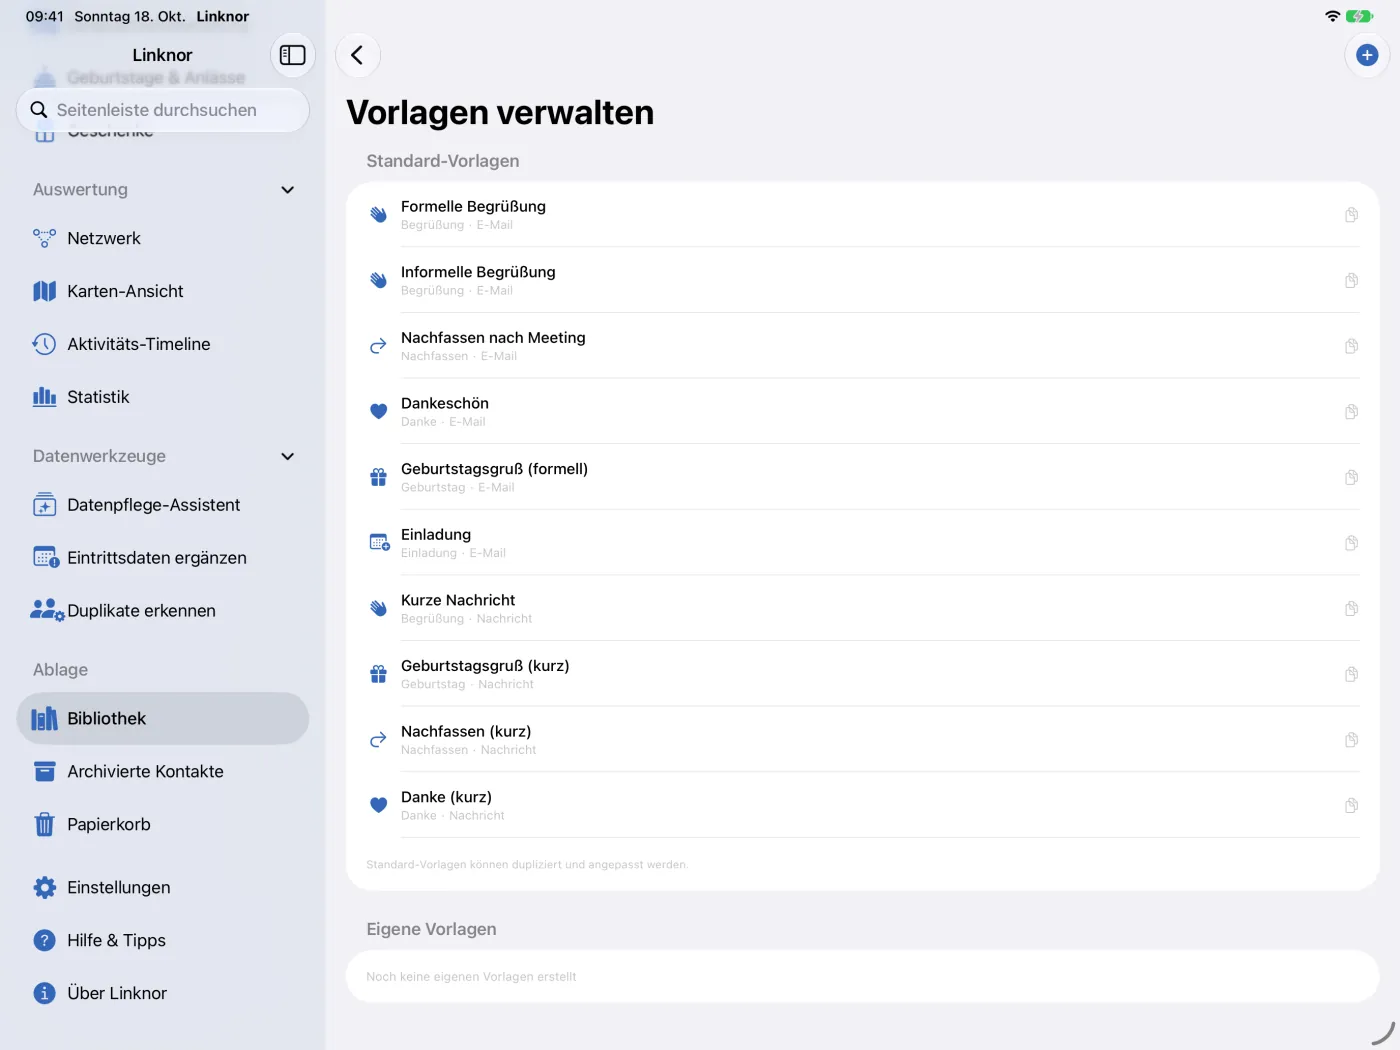Open the Netzwerk view
Viewport: 1400px width, 1050px height.
(163, 238)
